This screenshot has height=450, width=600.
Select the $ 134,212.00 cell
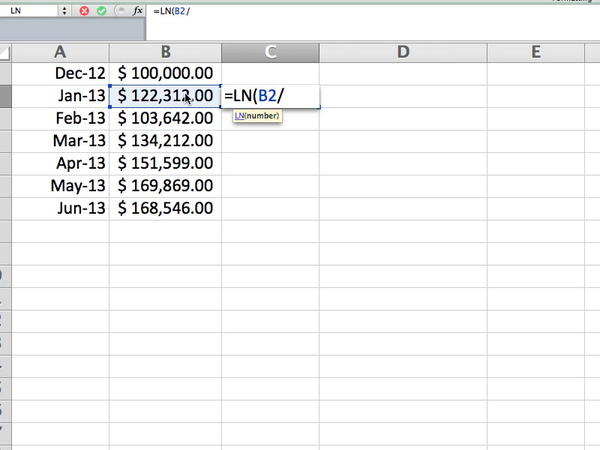(x=165, y=141)
